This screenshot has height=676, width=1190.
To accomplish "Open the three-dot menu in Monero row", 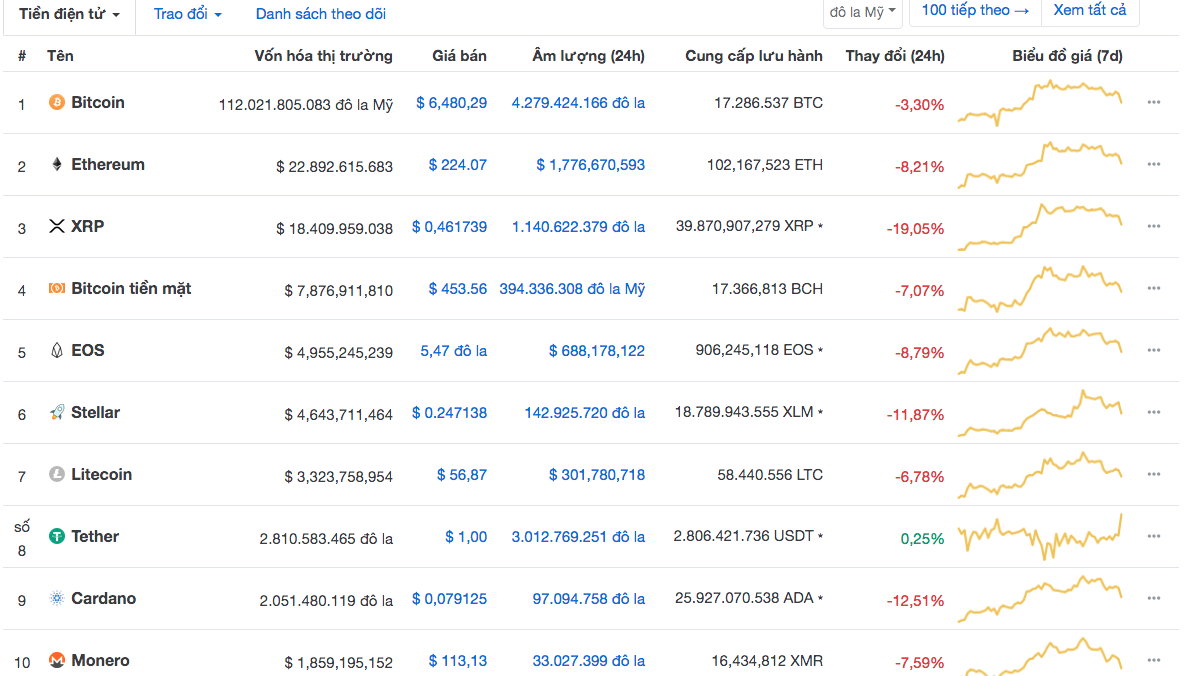I will pyautogui.click(x=1154, y=660).
